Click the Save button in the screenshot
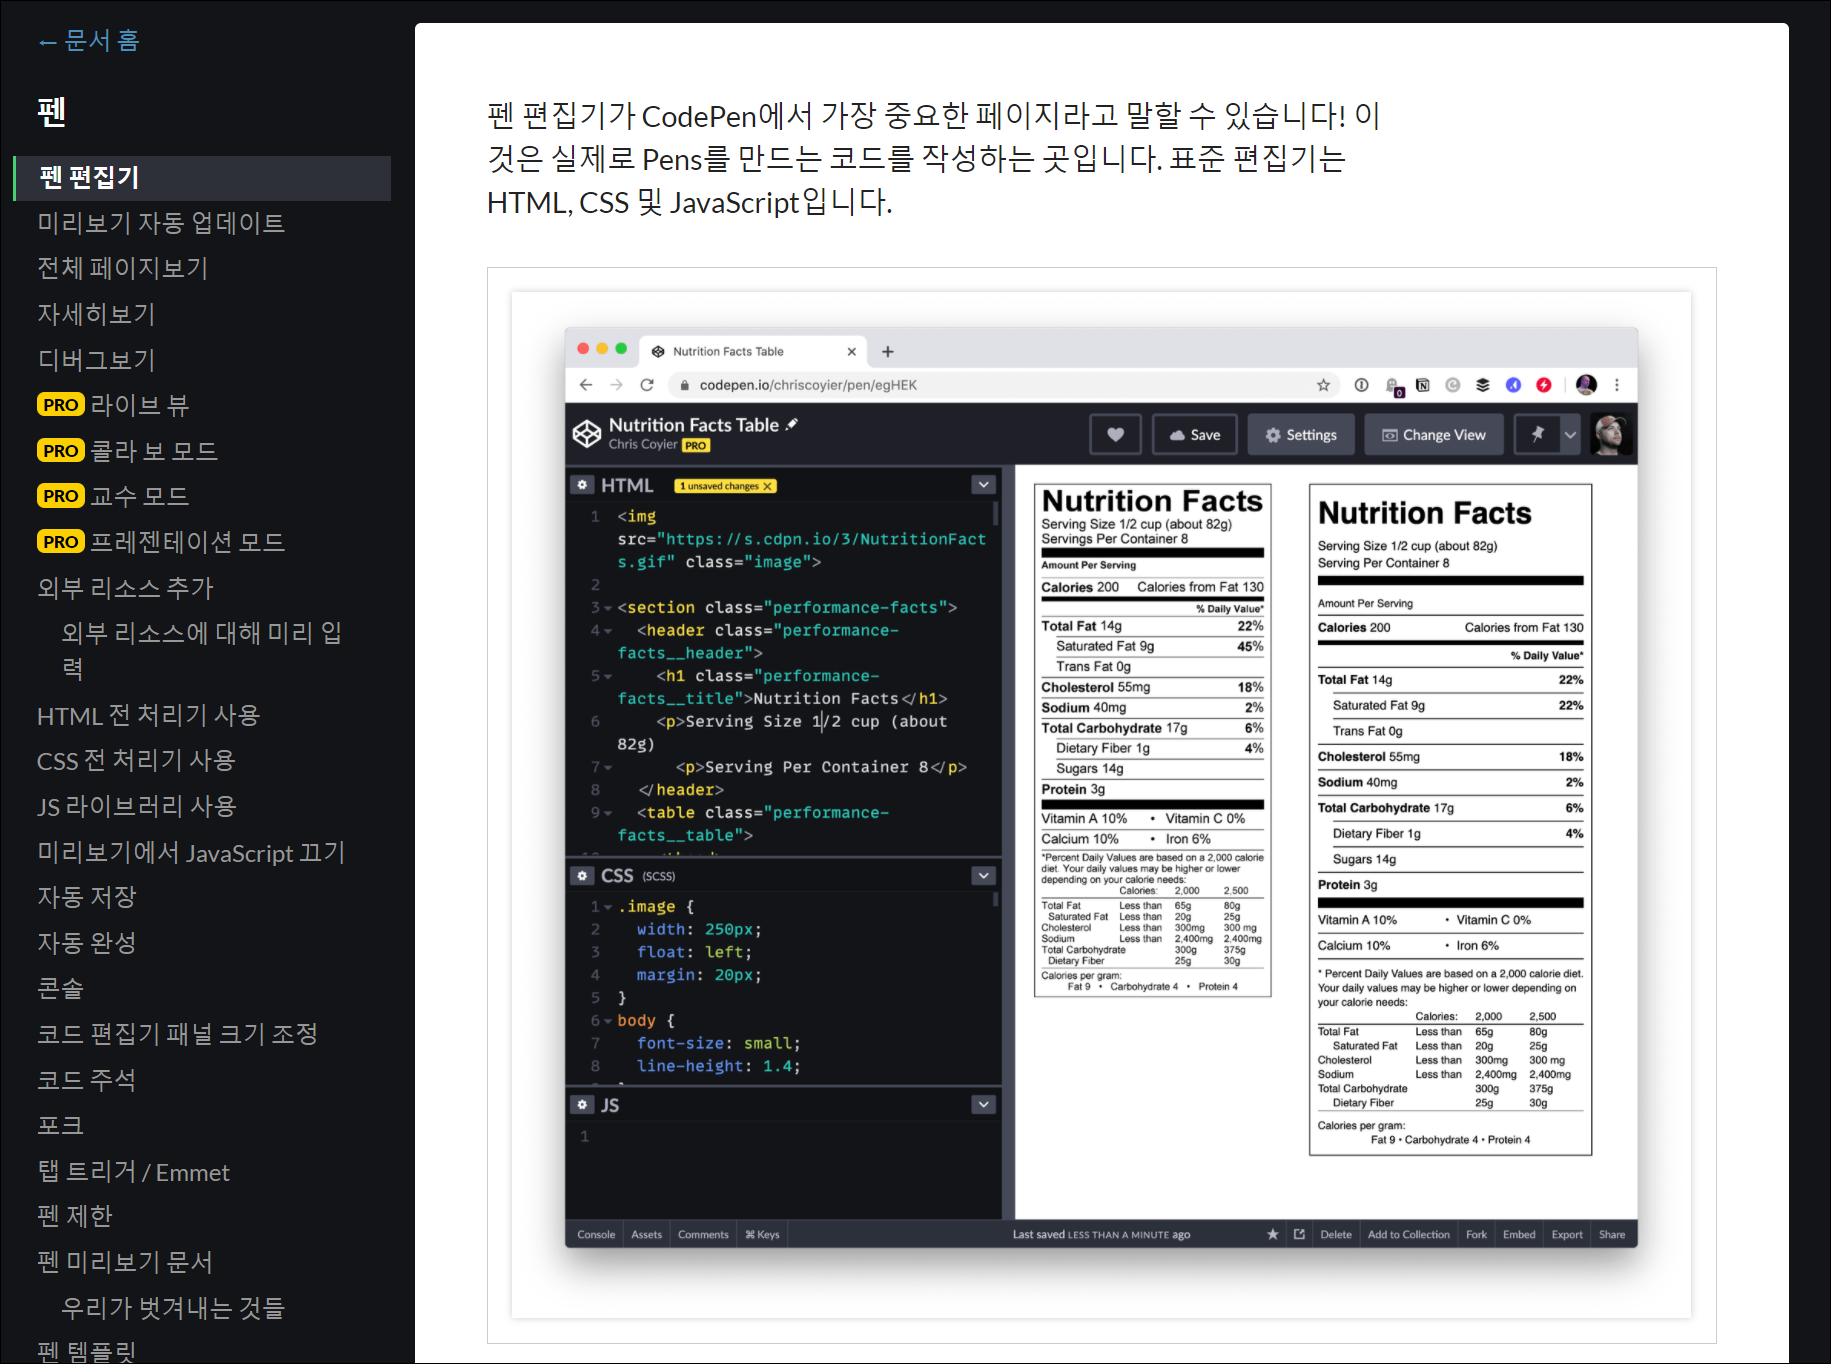This screenshot has height=1364, width=1831. pyautogui.click(x=1195, y=435)
